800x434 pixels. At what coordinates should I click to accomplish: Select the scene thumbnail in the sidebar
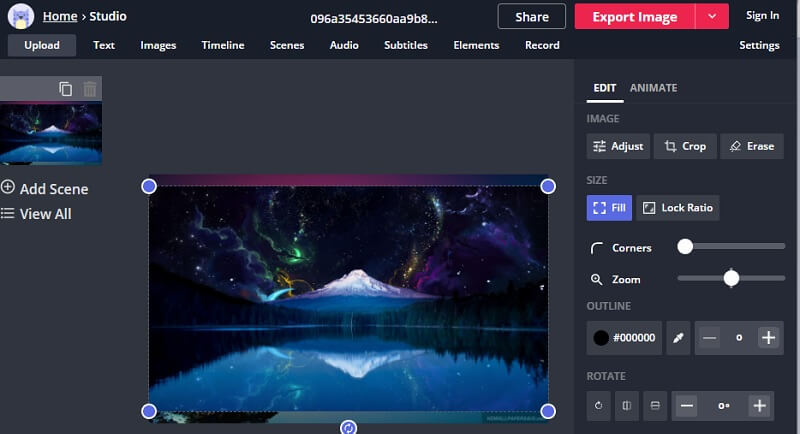coord(50,132)
